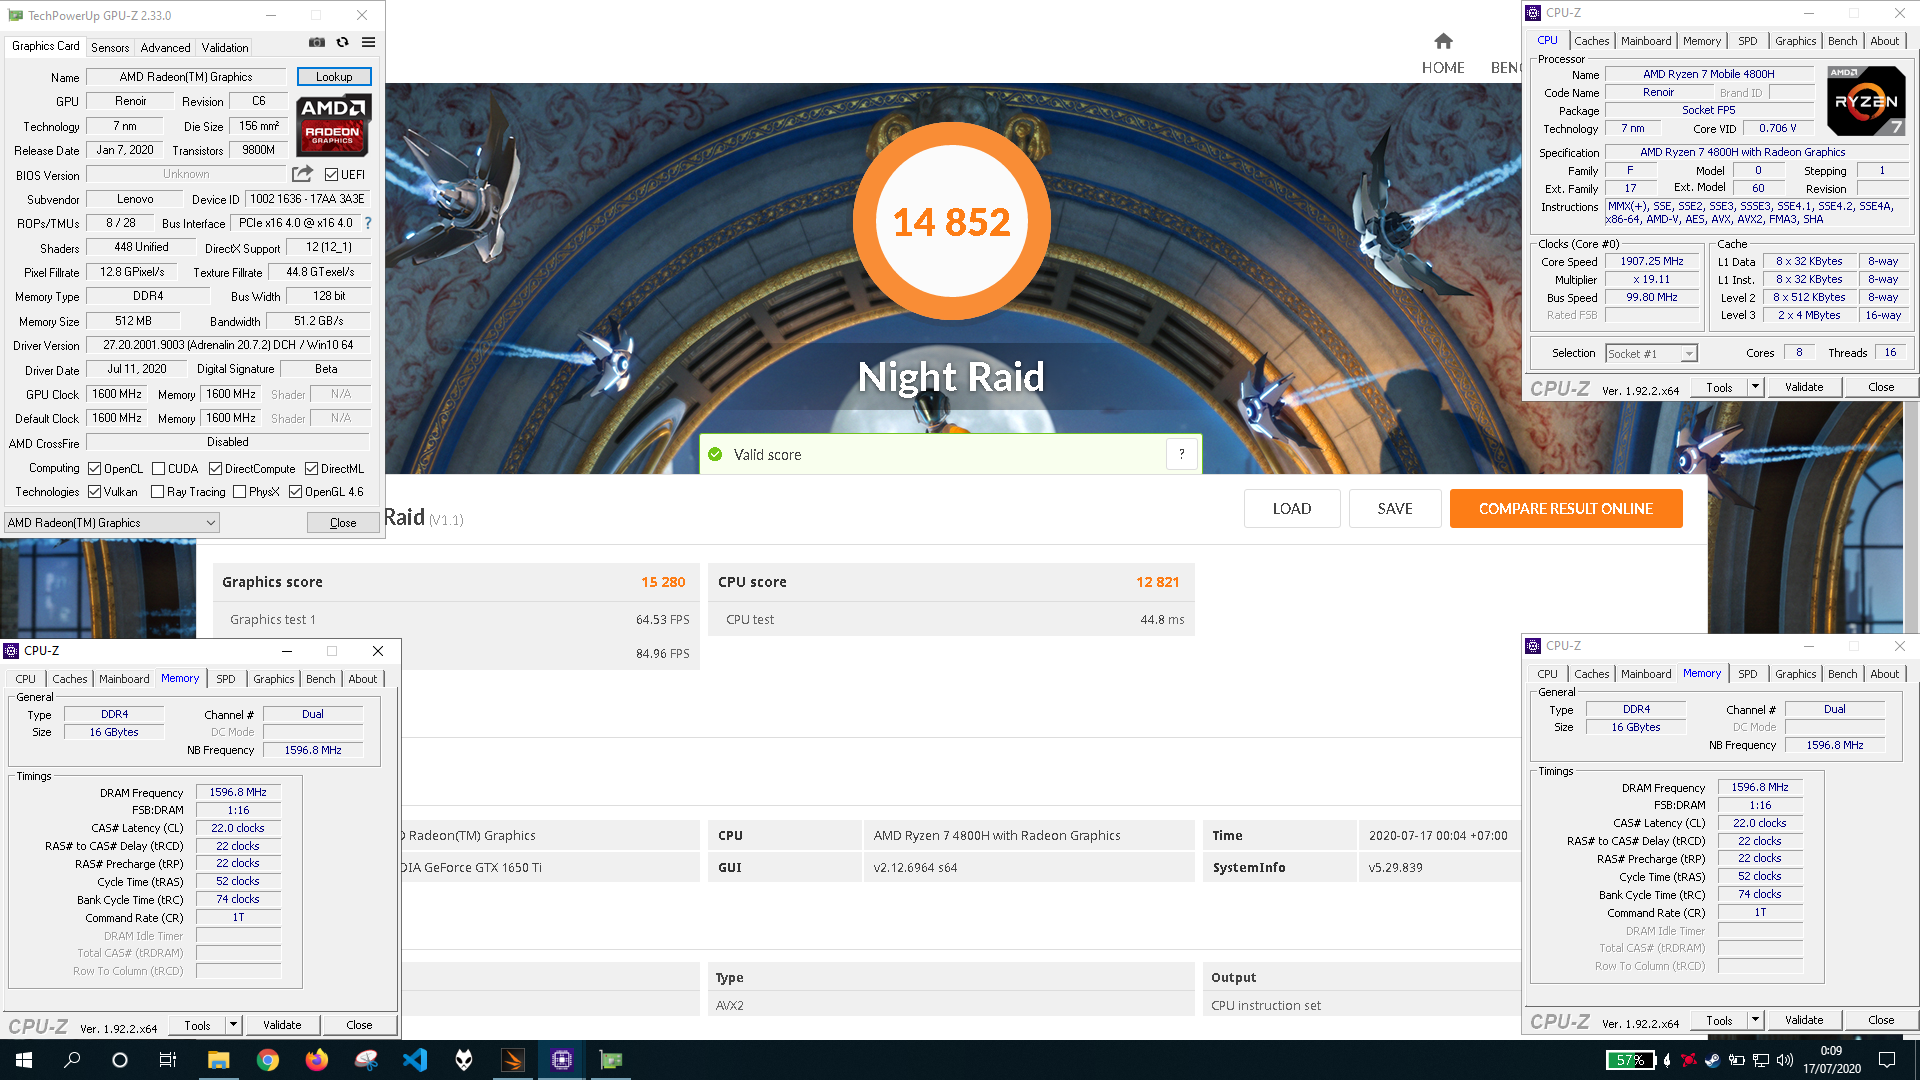
Task: Click the 3DMark Home icon
Action: point(1443,41)
